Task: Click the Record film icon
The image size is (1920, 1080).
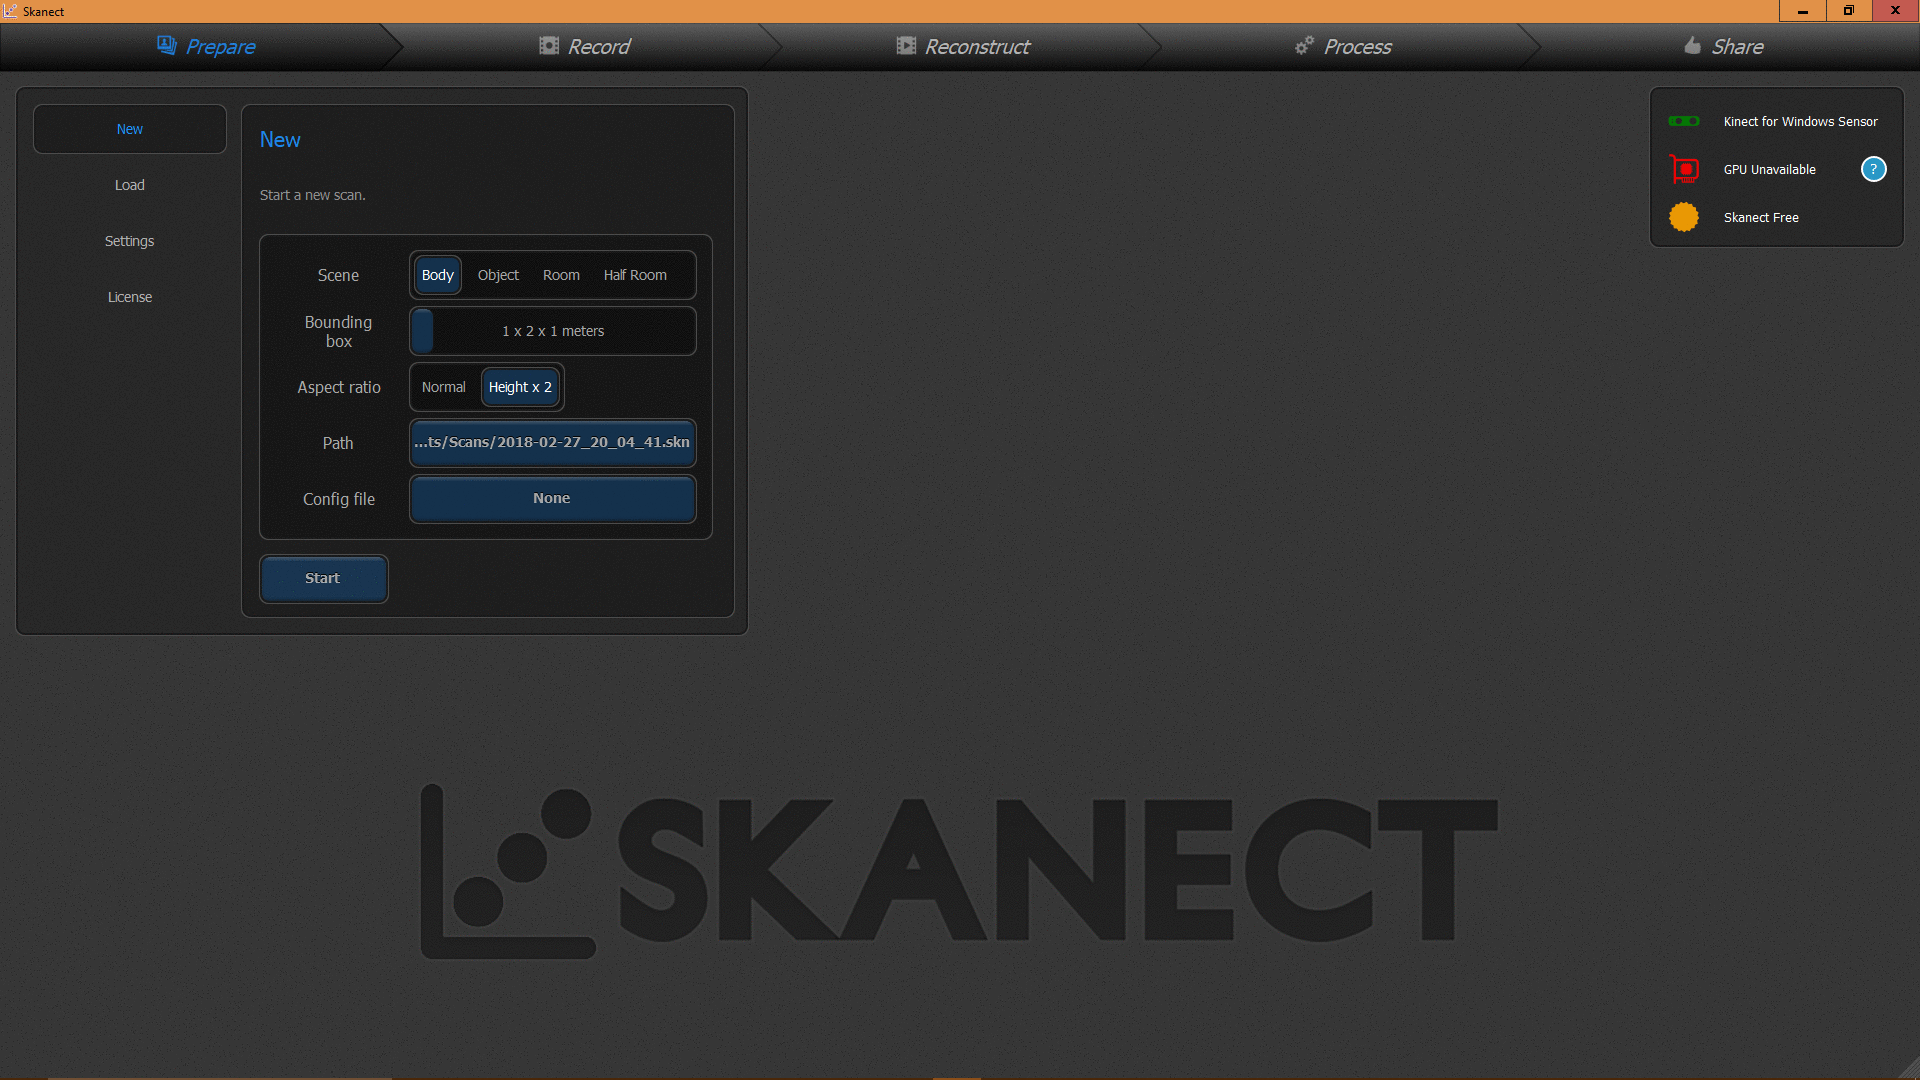Action: 549,45
